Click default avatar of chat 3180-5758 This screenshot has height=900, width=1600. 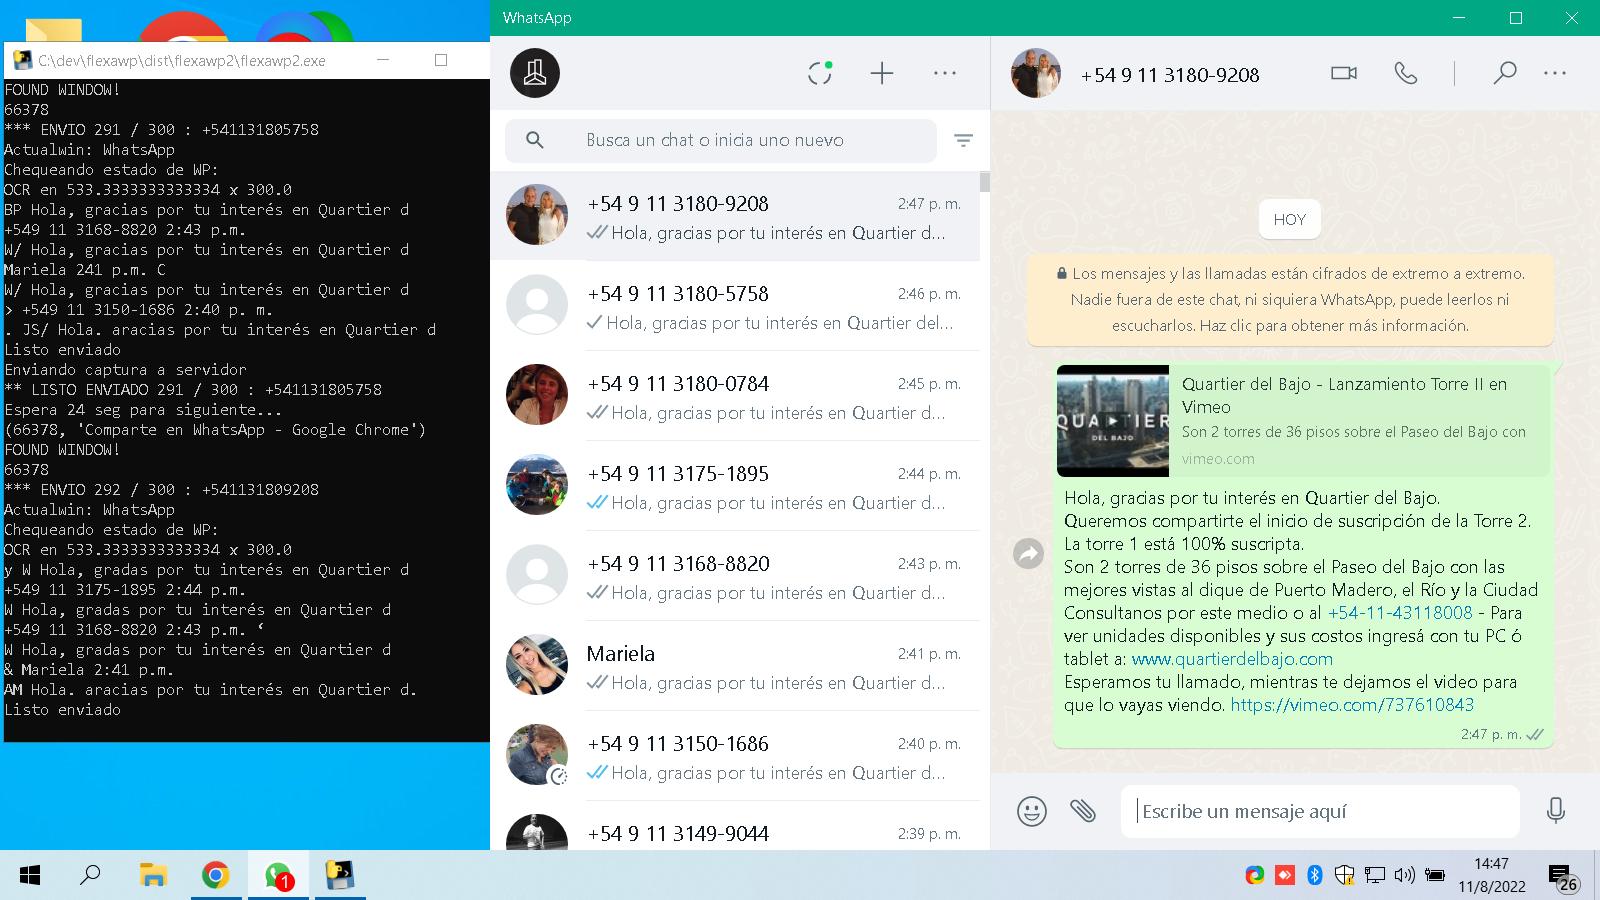tap(537, 305)
